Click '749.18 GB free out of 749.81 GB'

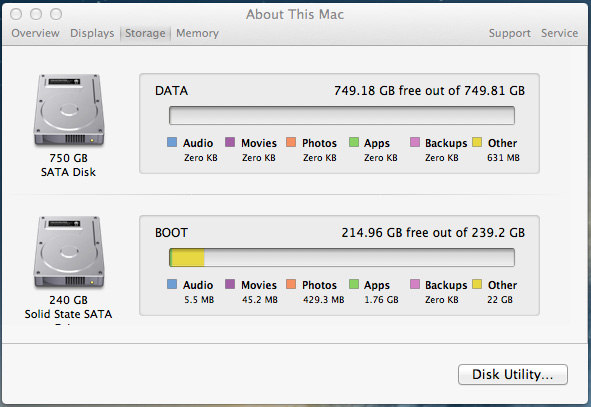pos(429,91)
